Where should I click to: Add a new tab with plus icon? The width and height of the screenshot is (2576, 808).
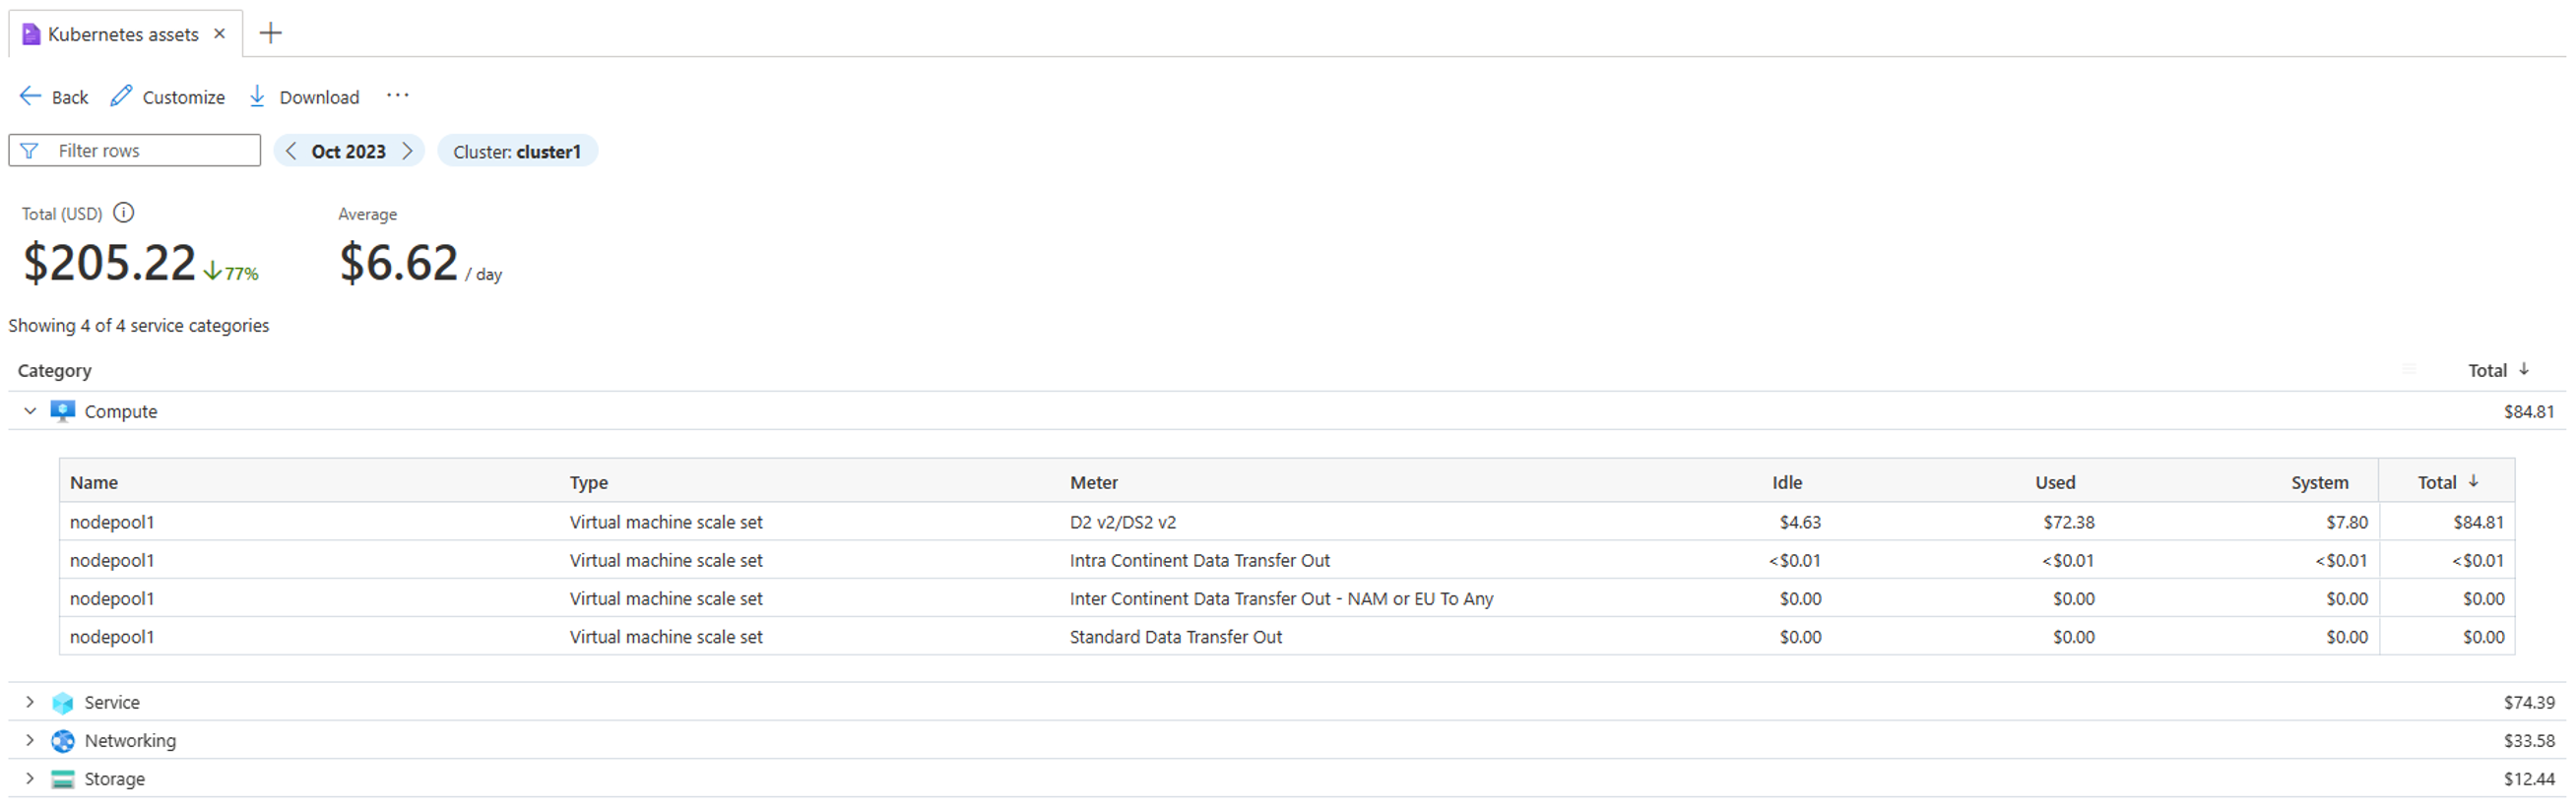click(x=270, y=33)
